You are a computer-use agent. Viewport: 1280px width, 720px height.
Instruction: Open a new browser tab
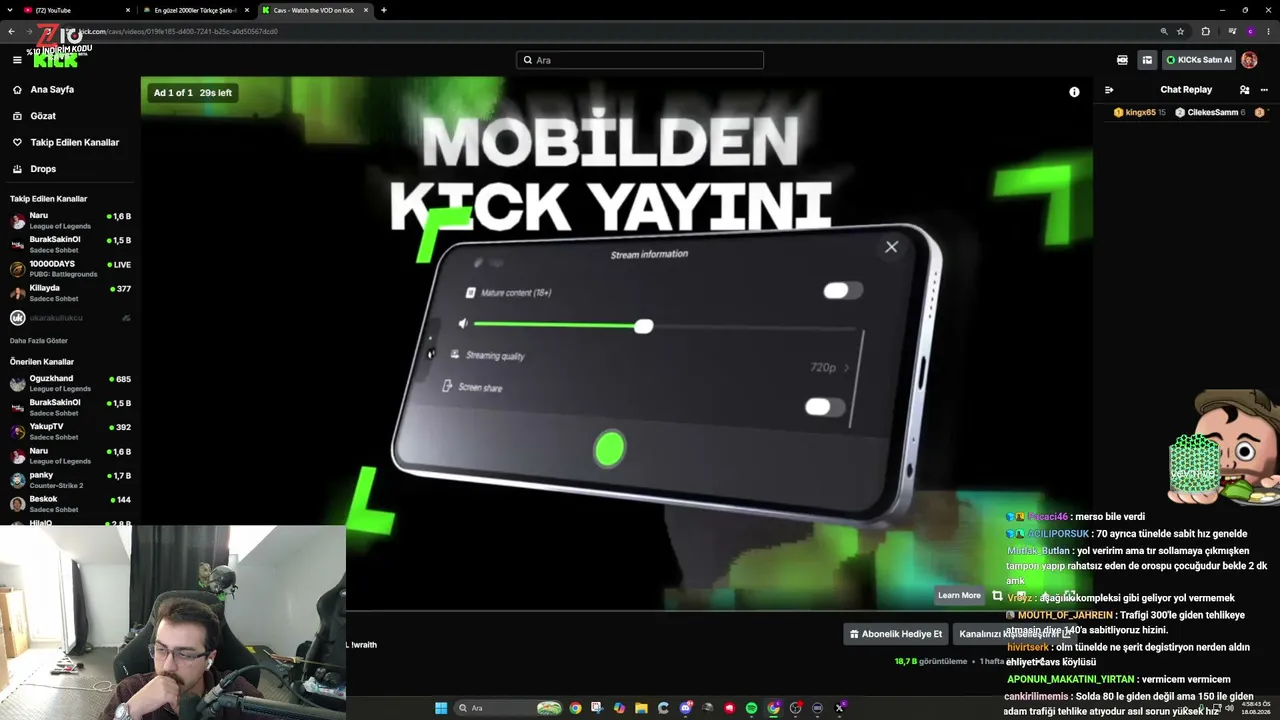pos(384,10)
